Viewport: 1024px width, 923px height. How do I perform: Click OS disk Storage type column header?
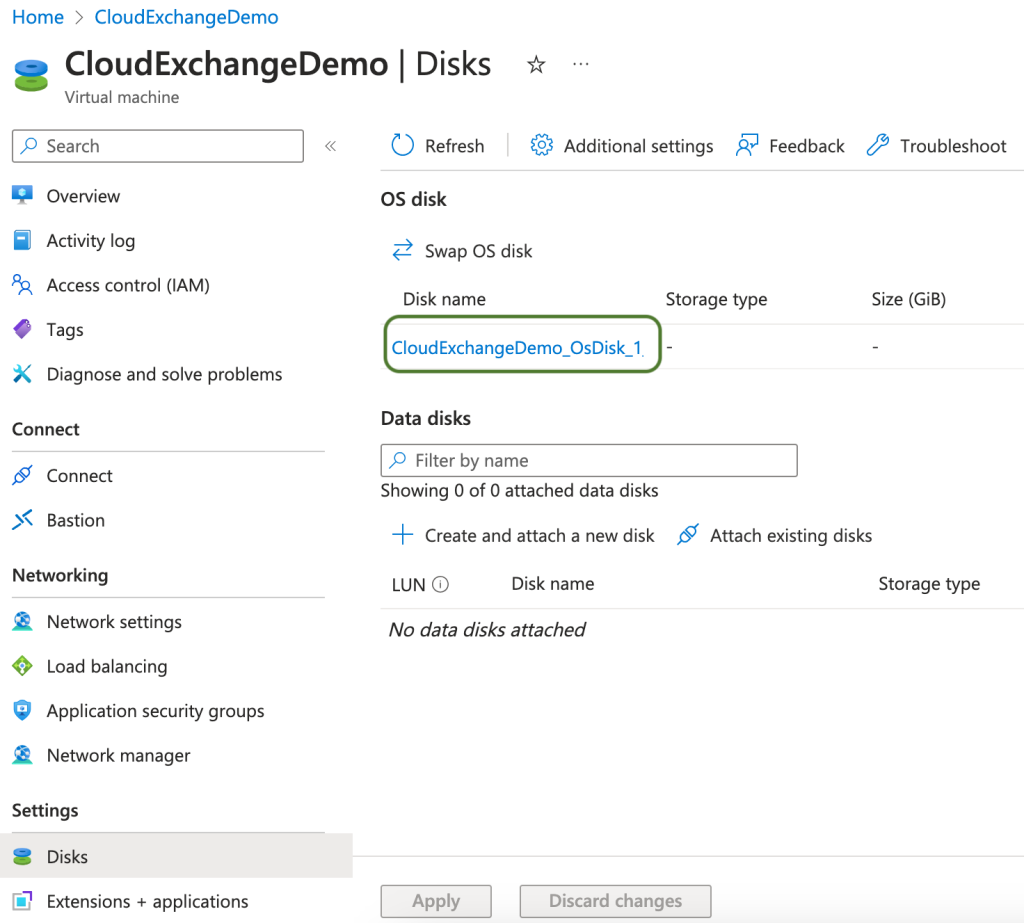[x=716, y=299]
